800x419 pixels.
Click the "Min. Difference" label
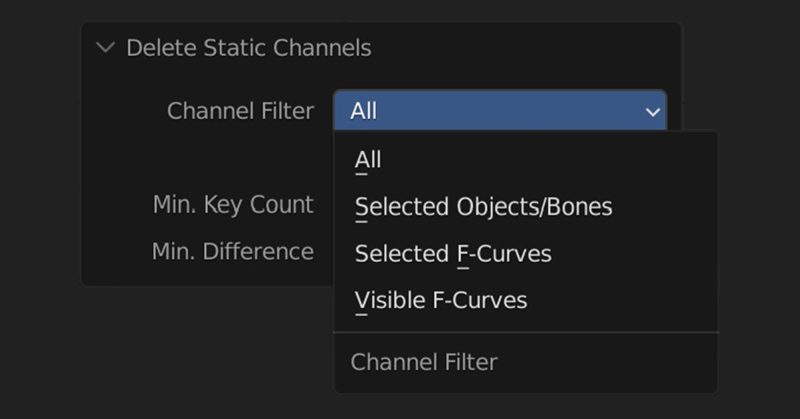233,251
